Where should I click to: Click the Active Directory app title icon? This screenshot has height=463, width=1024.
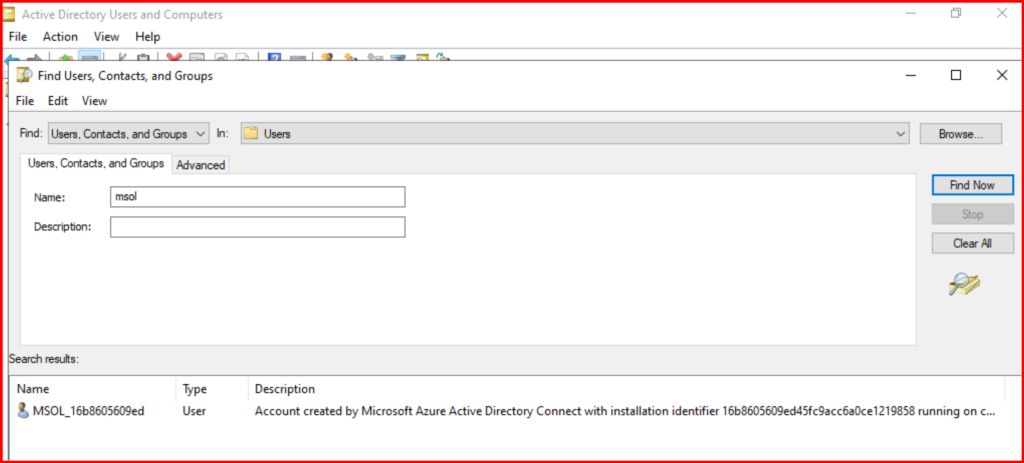(x=9, y=14)
